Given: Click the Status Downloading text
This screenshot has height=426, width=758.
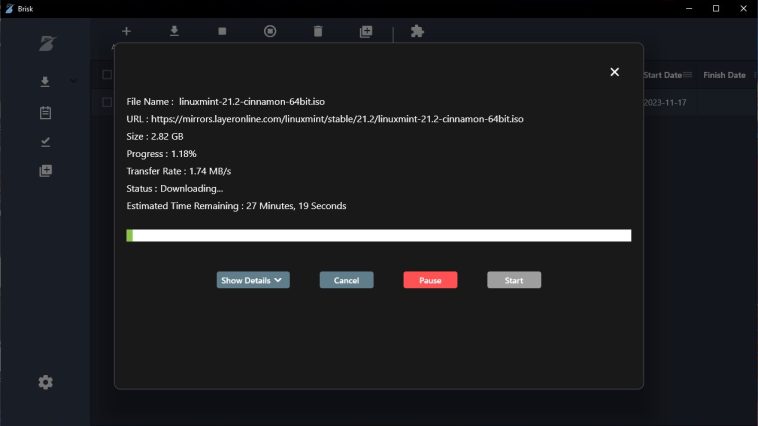Looking at the screenshot, I should (x=175, y=189).
